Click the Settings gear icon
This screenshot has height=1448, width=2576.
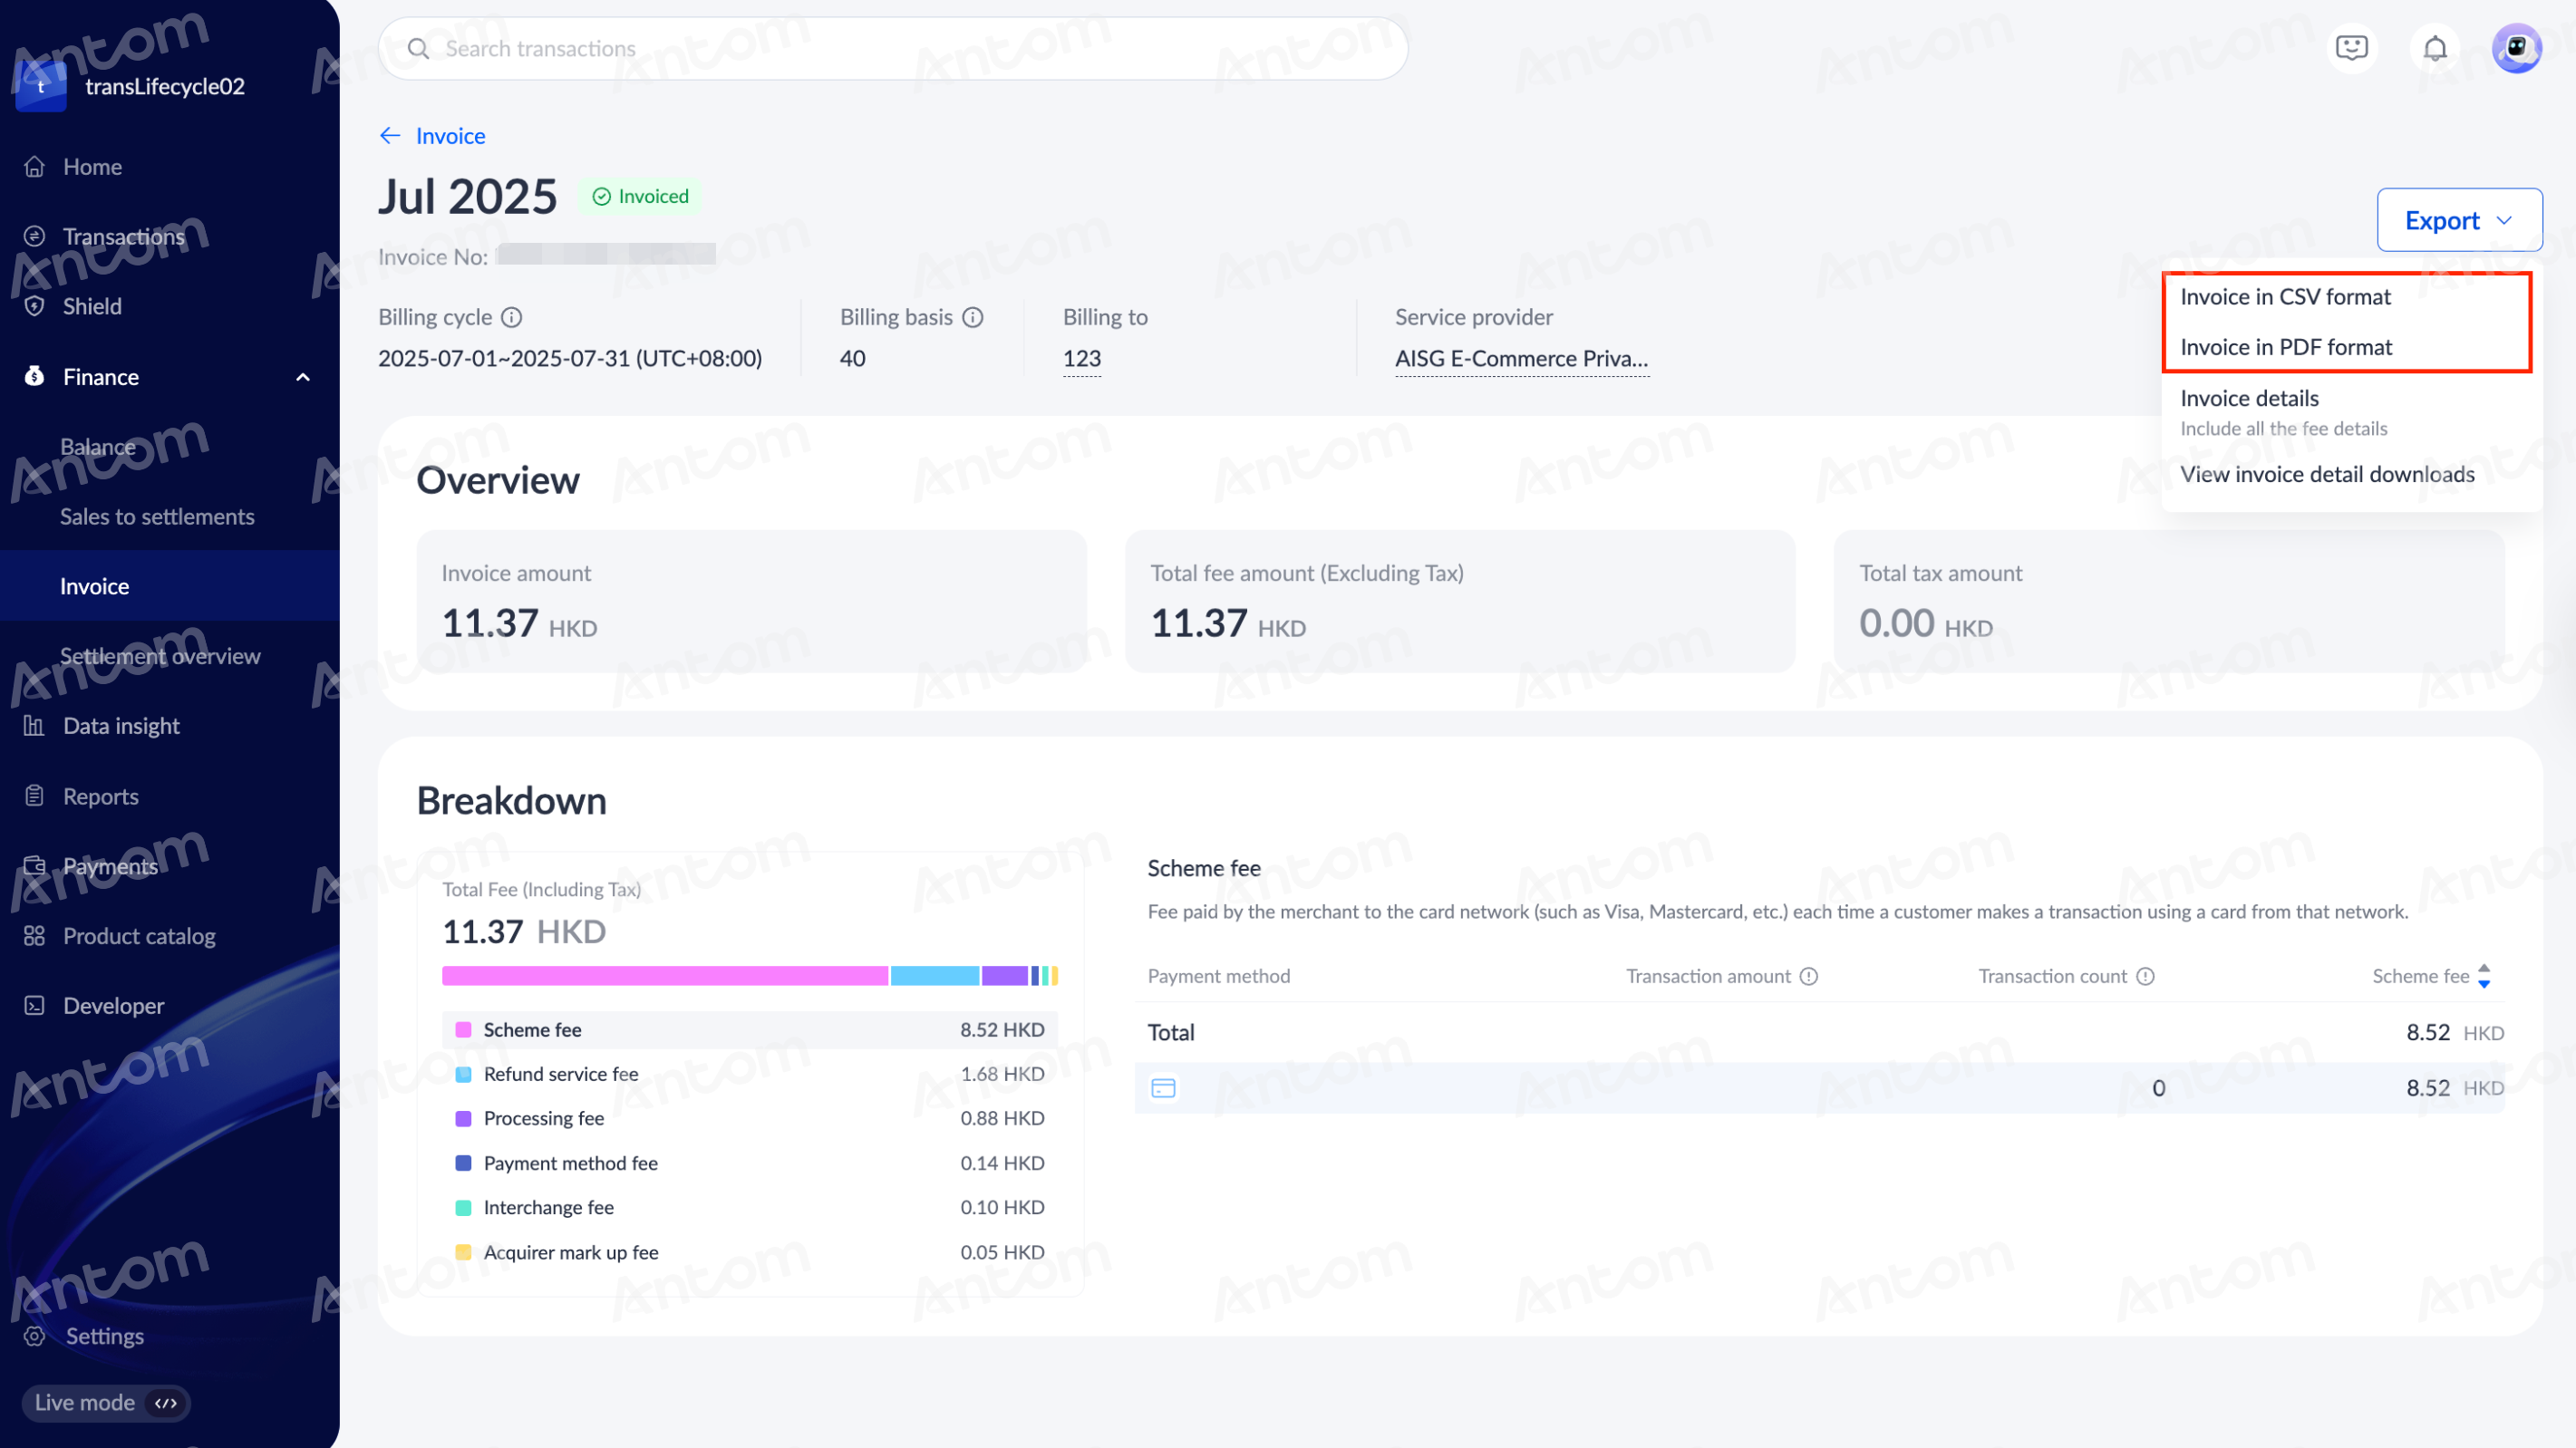click(35, 1336)
